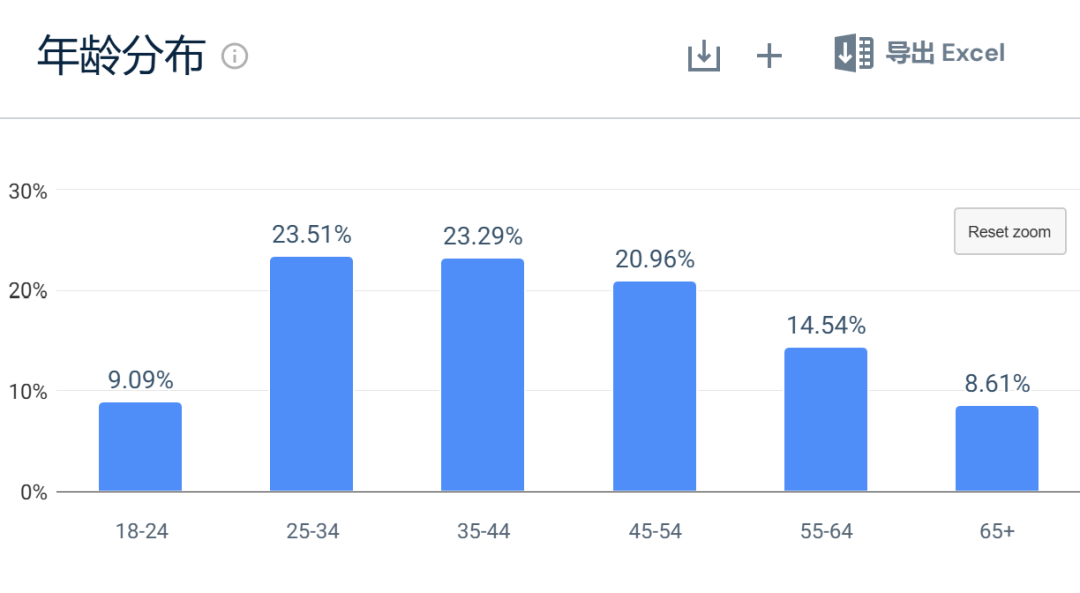Click the 年龄分布 chart title
This screenshot has height=593, width=1080.
point(121,56)
